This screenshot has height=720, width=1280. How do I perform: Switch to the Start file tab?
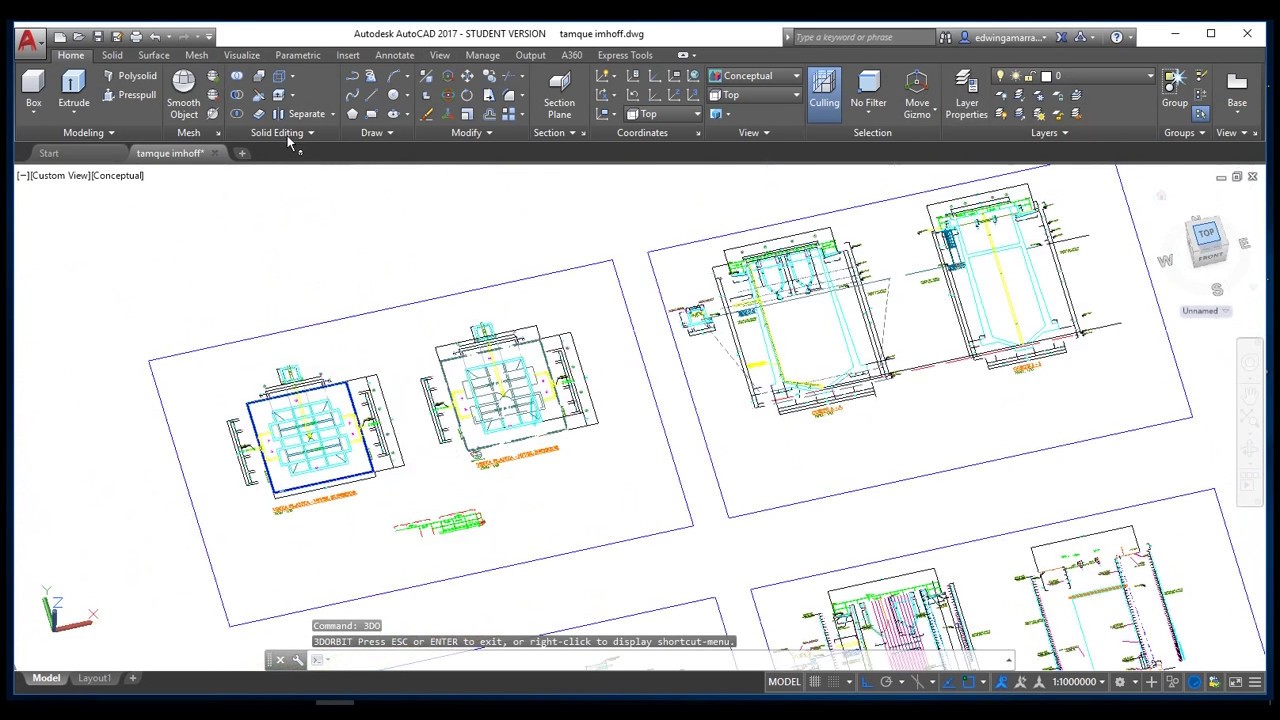pos(49,153)
